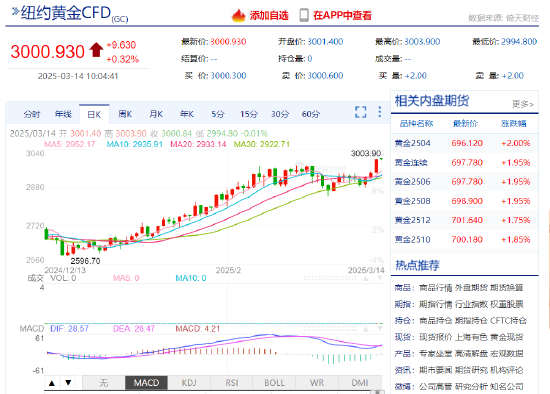Select the KDJ indicator button
The height and width of the screenshot is (394, 550).
(x=189, y=383)
